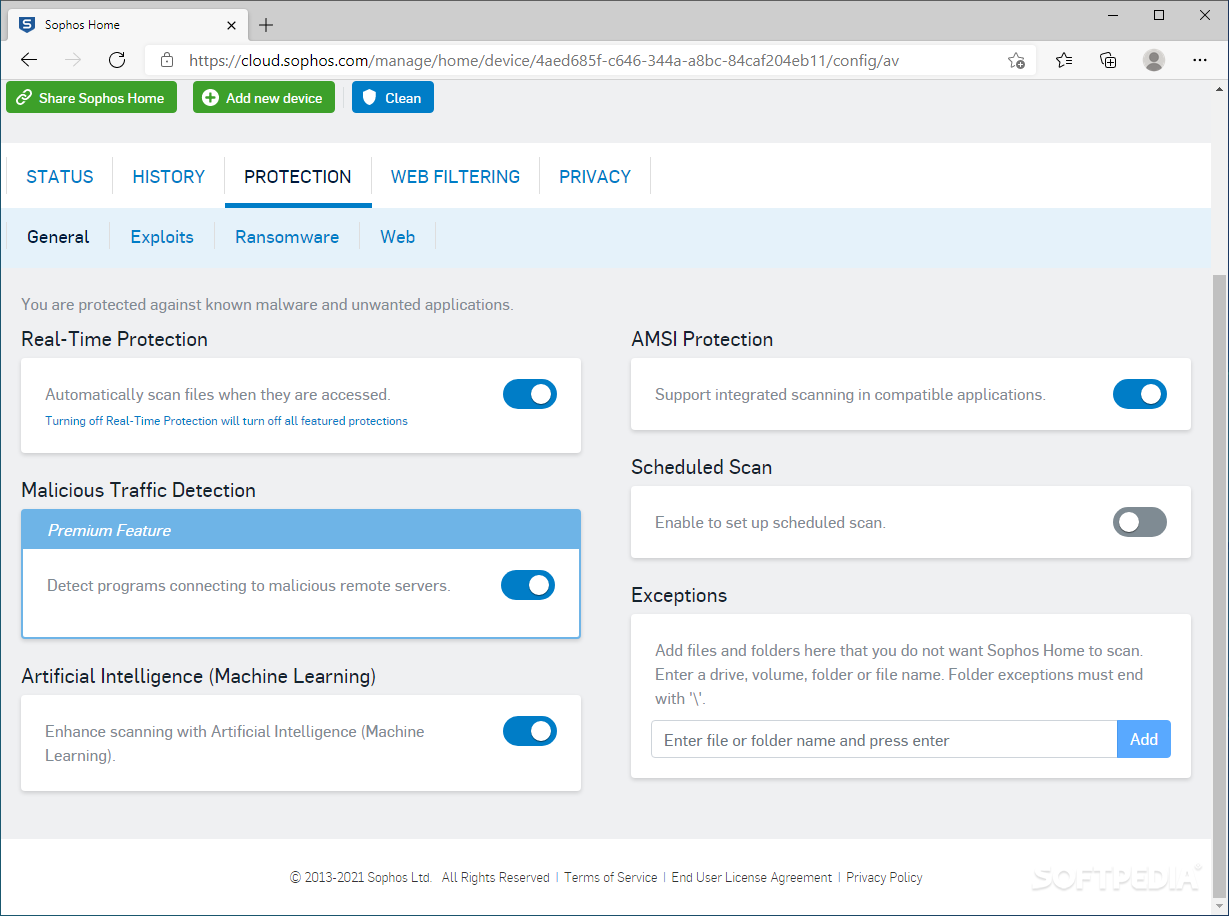
Task: Open the WEB FILTERING tab
Action: click(455, 177)
